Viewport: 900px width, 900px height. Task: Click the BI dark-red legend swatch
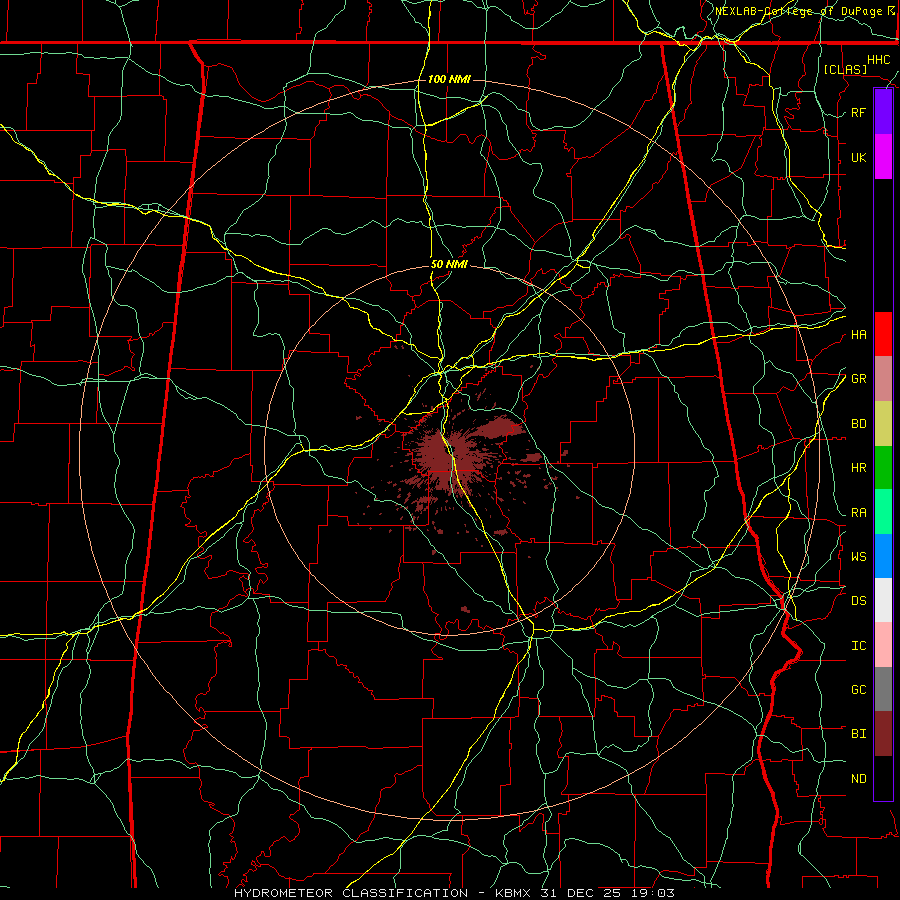883,734
